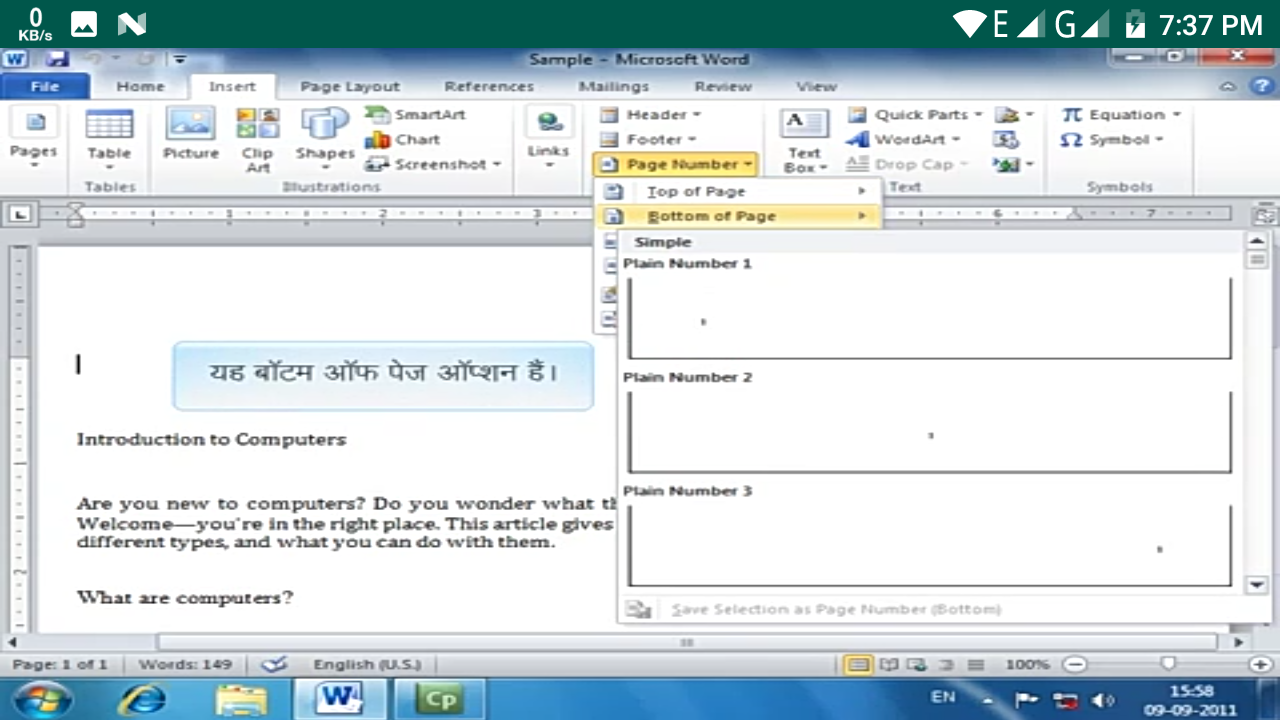Choose Plain Number 2 thumbnail

pyautogui.click(x=930, y=432)
